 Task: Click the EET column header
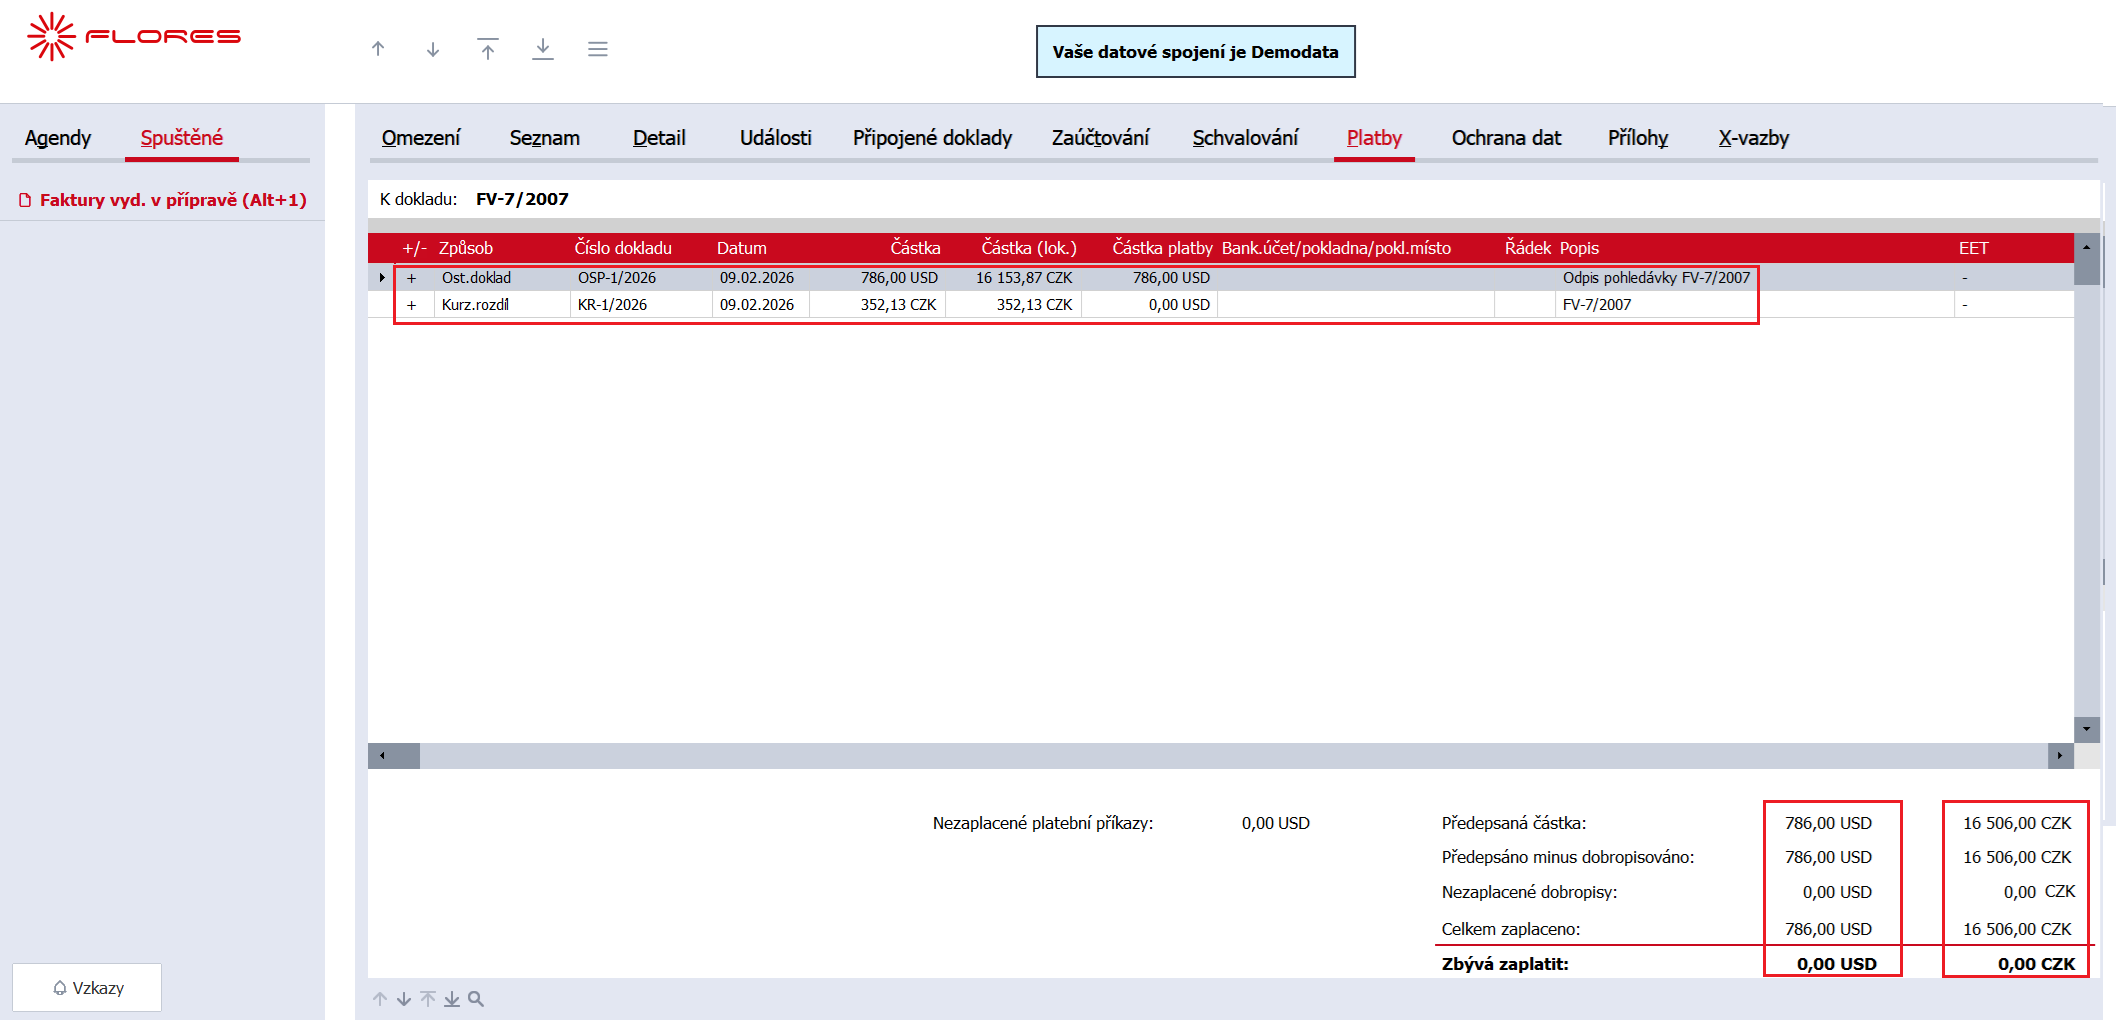point(1973,248)
